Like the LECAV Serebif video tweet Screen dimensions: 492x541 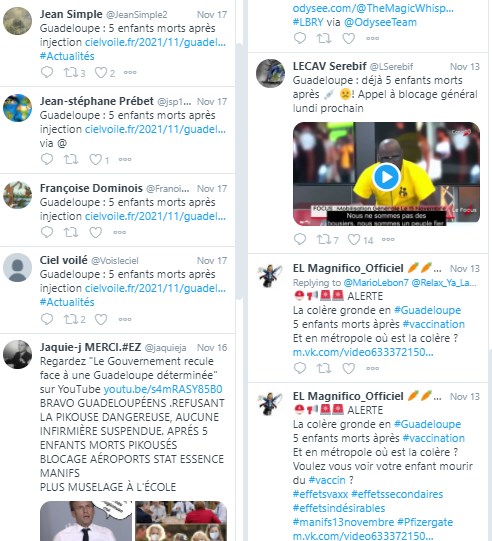354,239
